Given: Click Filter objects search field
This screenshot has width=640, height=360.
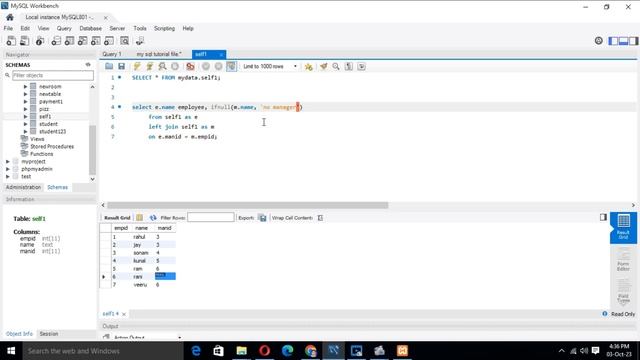Looking at the screenshot, I should pos(53,75).
